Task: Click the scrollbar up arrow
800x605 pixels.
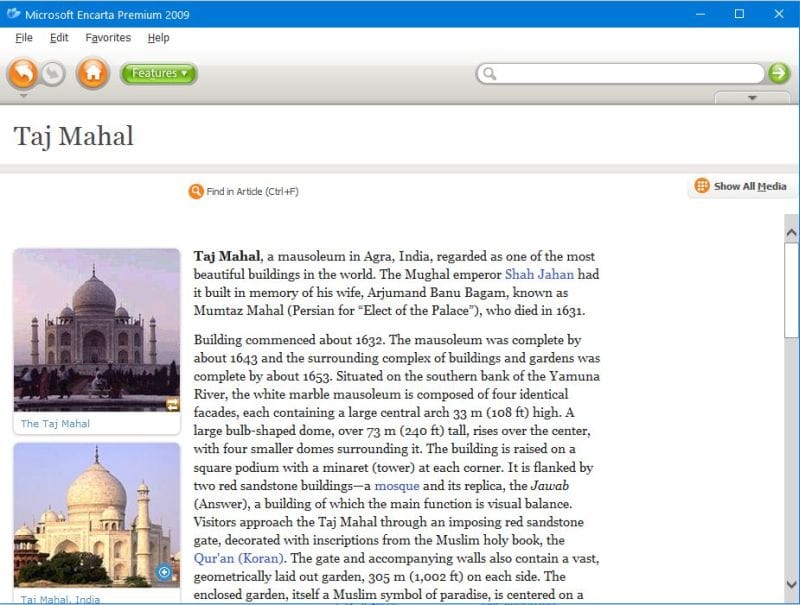Action: click(791, 231)
